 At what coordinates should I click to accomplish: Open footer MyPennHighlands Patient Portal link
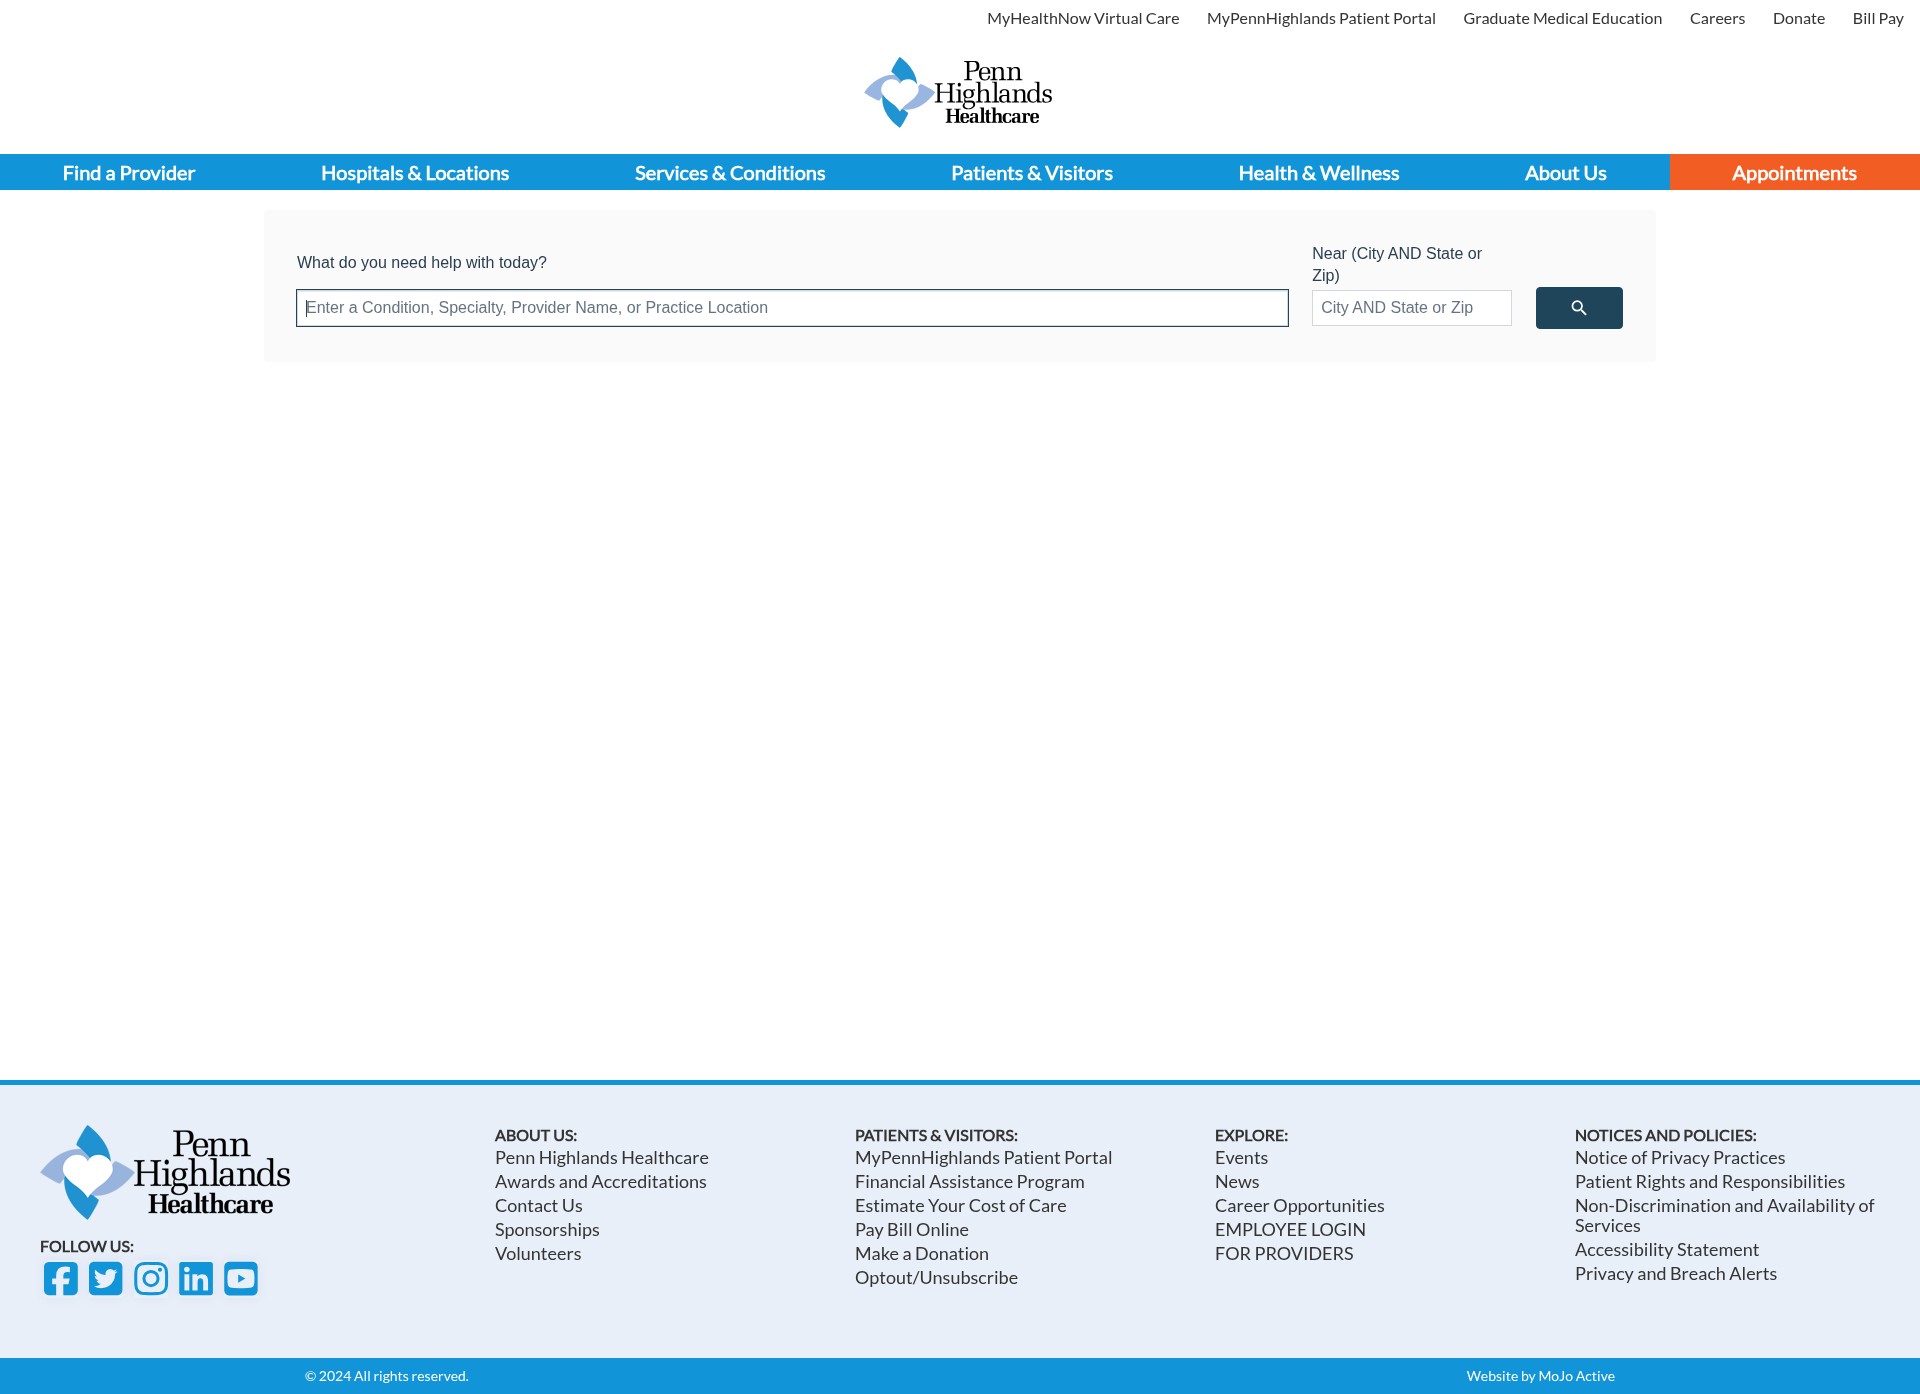[x=984, y=1157]
